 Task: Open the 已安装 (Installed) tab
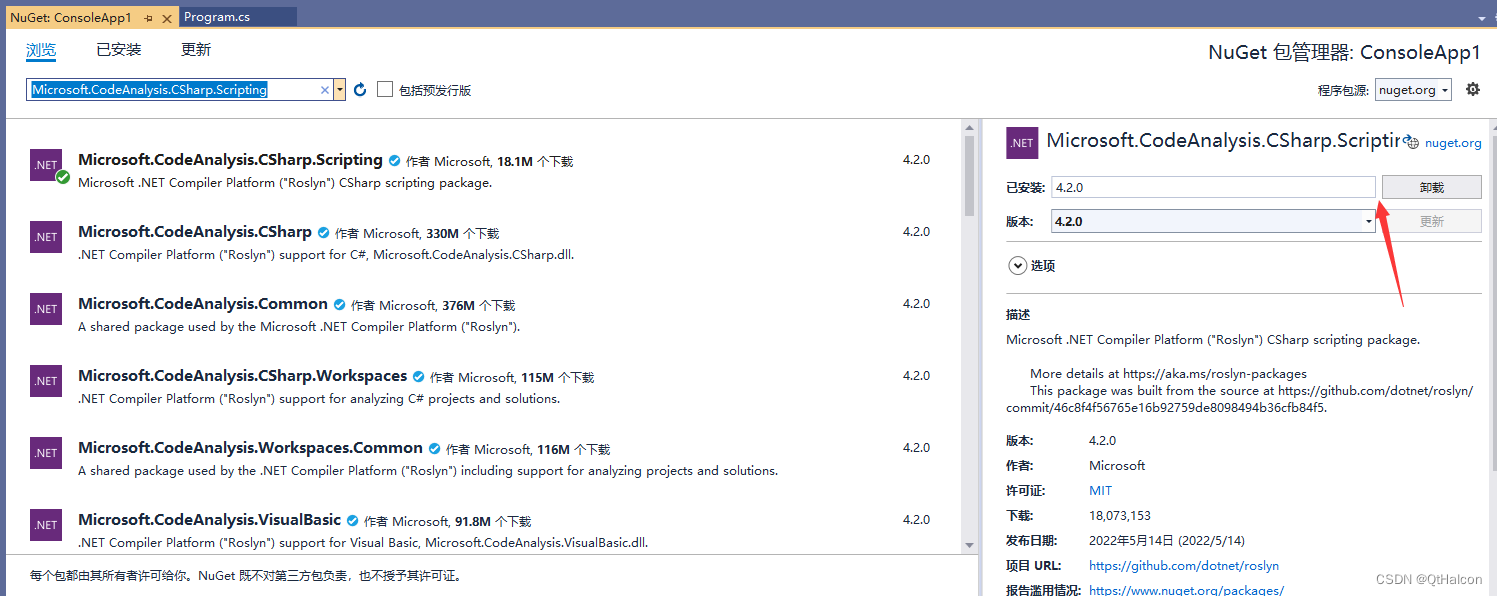119,50
